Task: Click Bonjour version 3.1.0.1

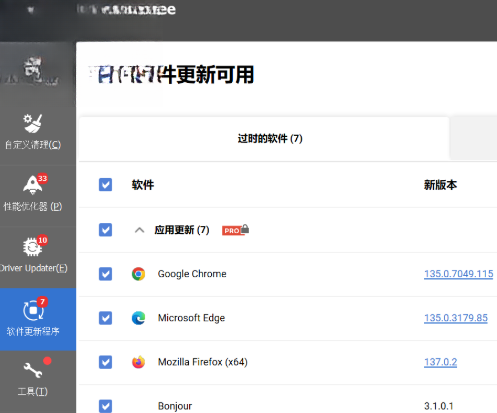Action: pyautogui.click(x=439, y=406)
